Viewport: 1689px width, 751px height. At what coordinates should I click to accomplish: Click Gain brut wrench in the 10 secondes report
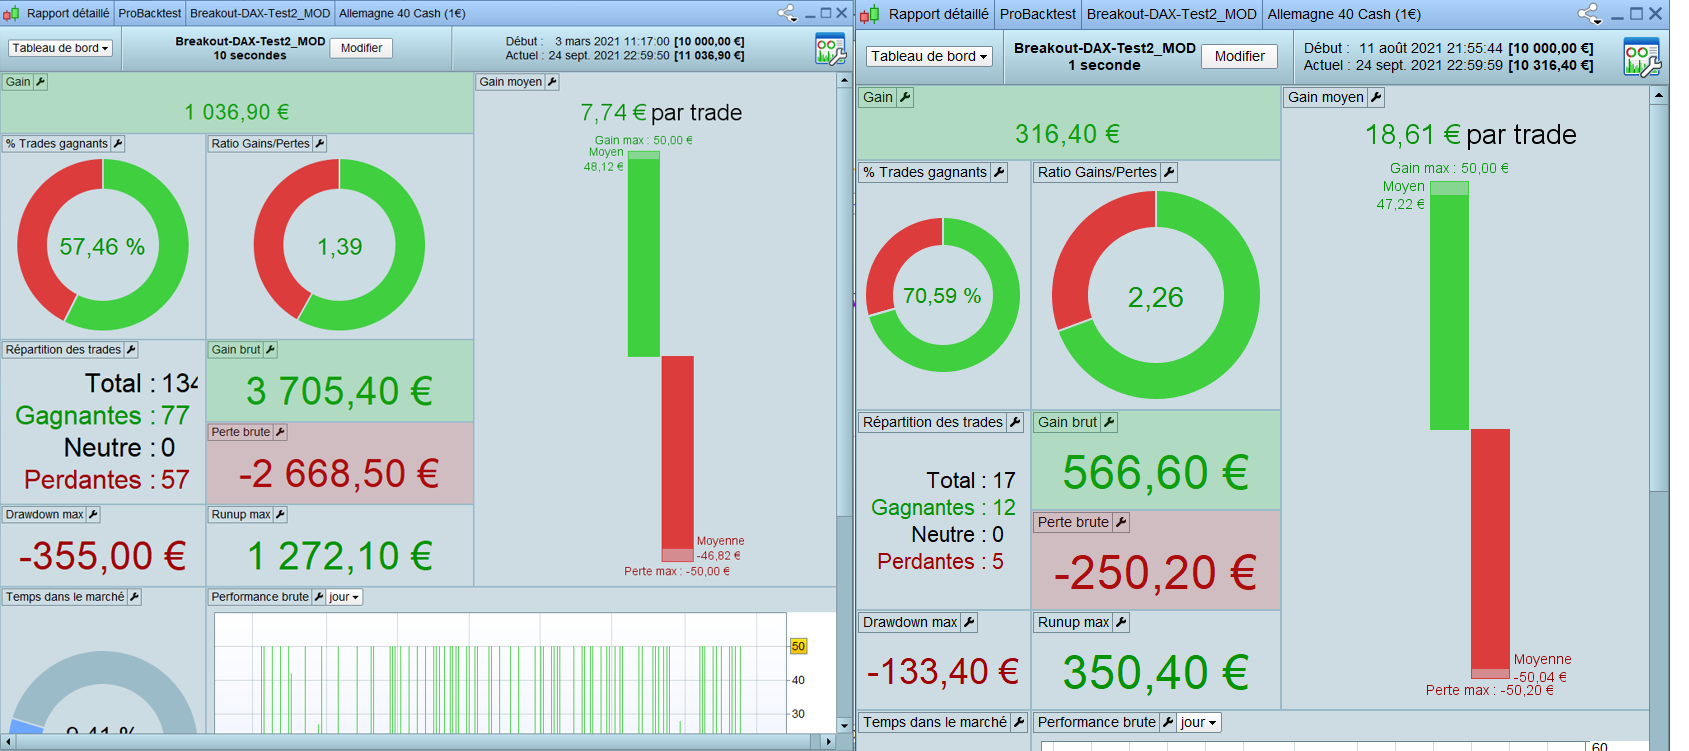tap(270, 350)
